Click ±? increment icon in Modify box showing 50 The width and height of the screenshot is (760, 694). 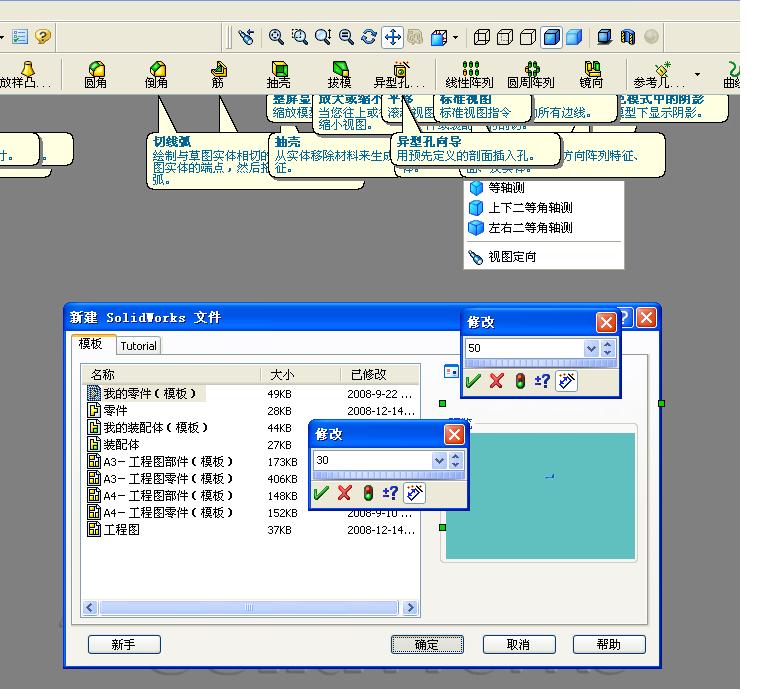542,381
